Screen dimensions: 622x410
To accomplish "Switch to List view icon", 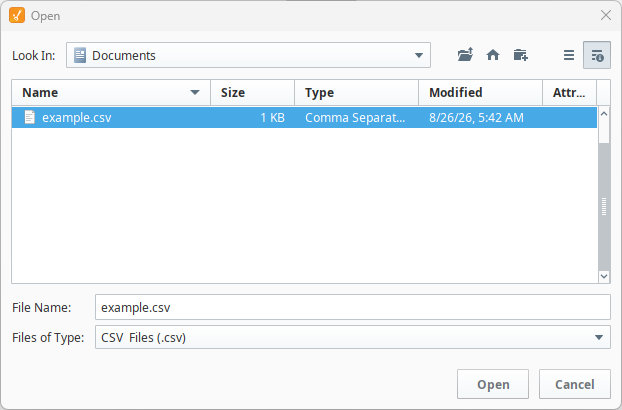I will 569,55.
